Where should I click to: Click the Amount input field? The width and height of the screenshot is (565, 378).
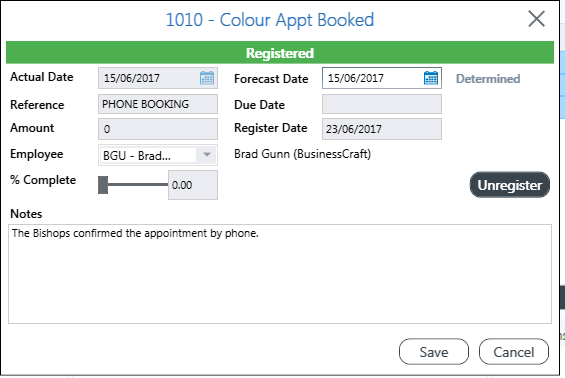pyautogui.click(x=158, y=129)
